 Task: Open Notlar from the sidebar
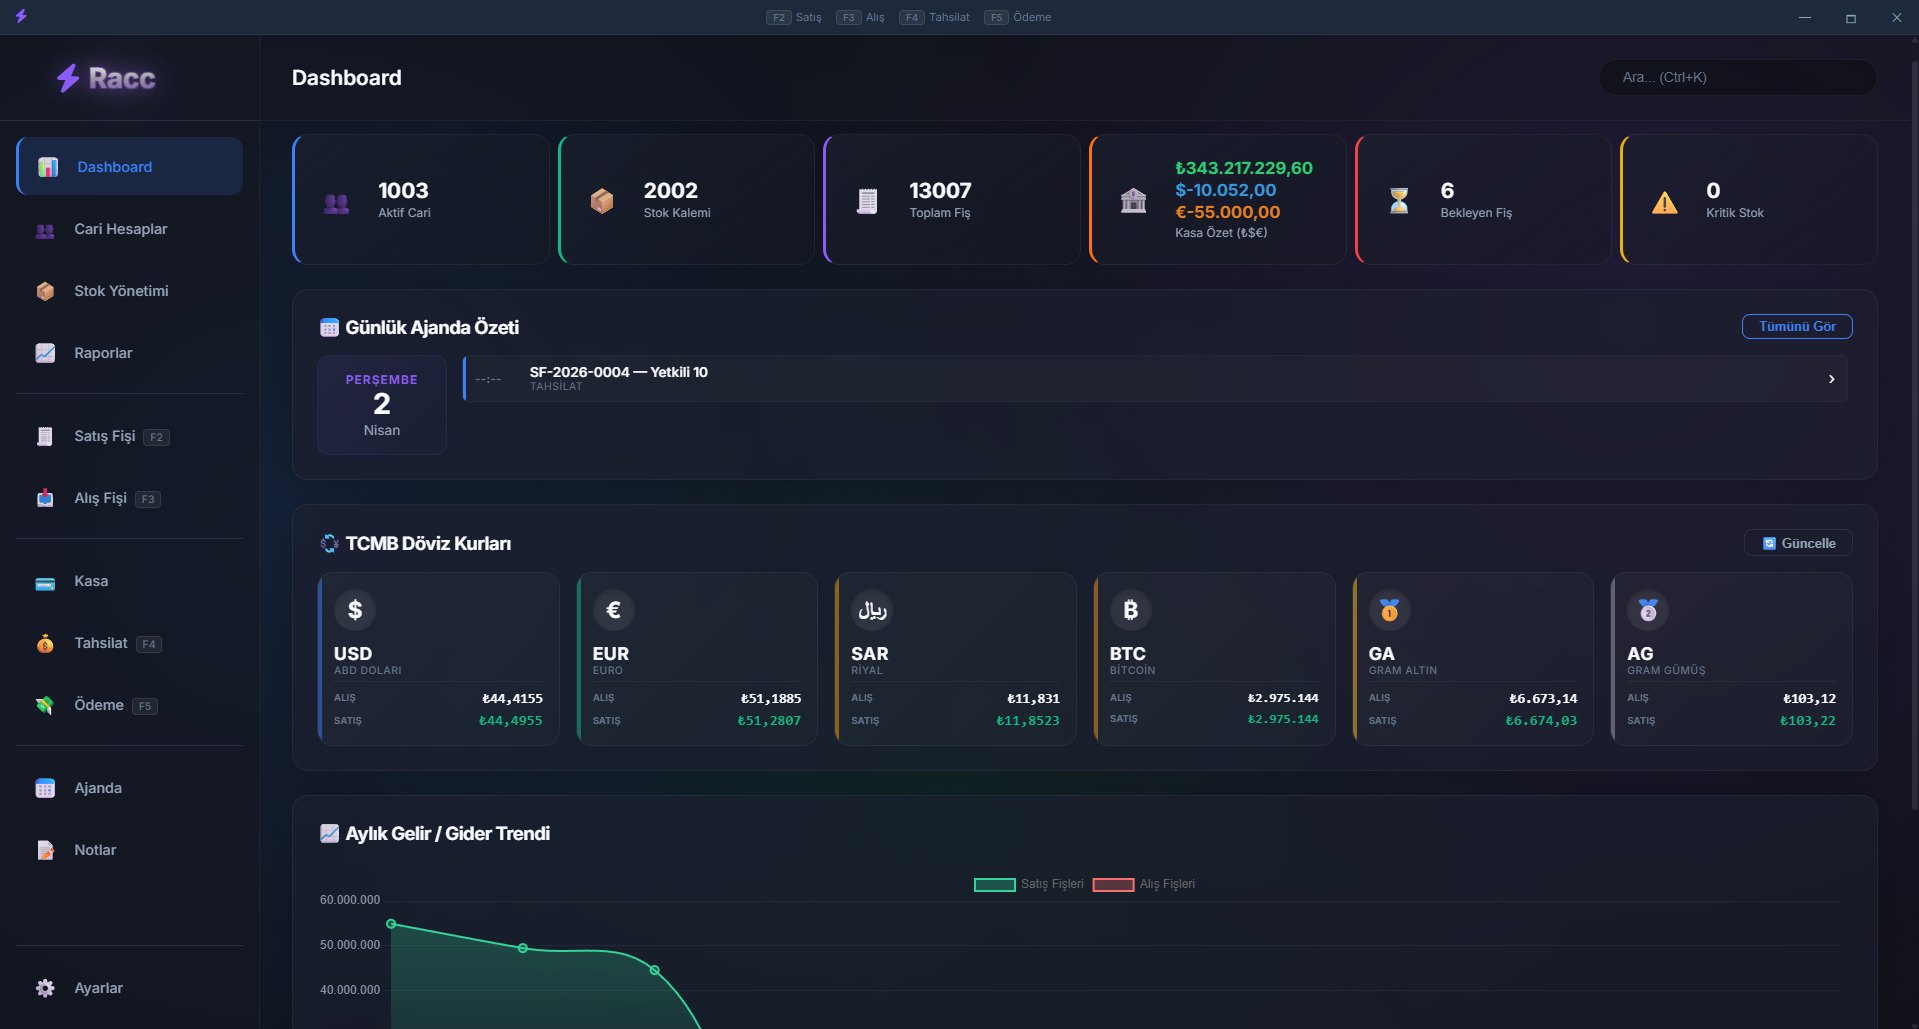[x=45, y=849]
